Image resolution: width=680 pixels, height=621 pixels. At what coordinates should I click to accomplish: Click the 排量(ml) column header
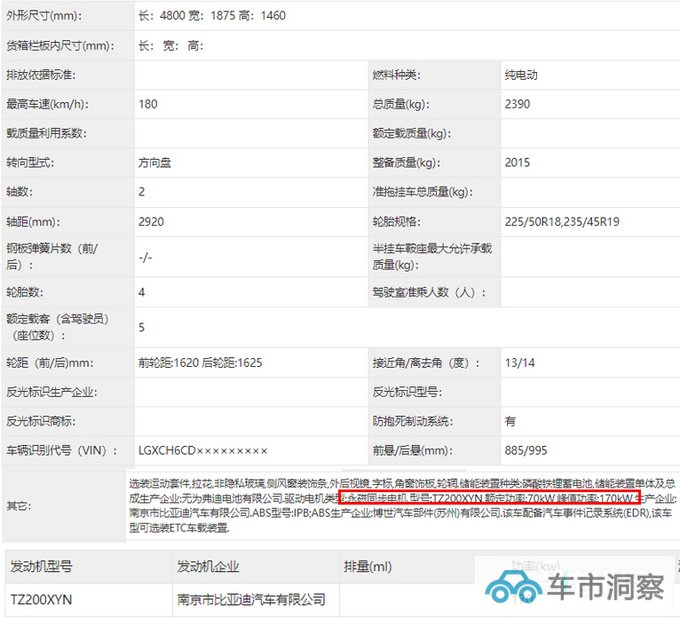(368, 566)
